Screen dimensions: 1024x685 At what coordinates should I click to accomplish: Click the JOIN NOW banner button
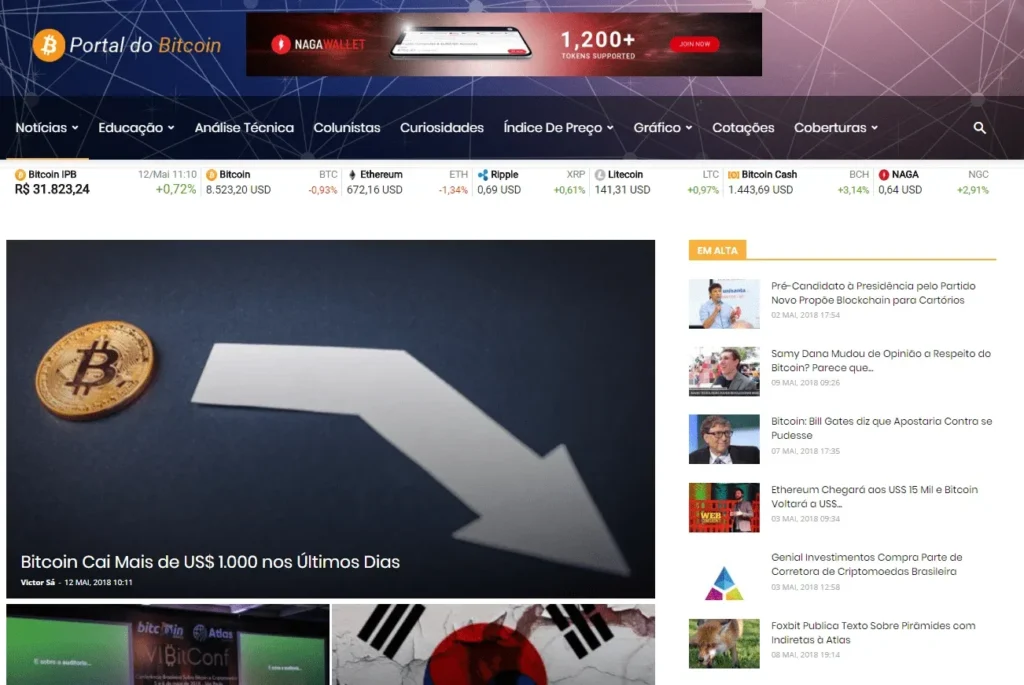[694, 44]
